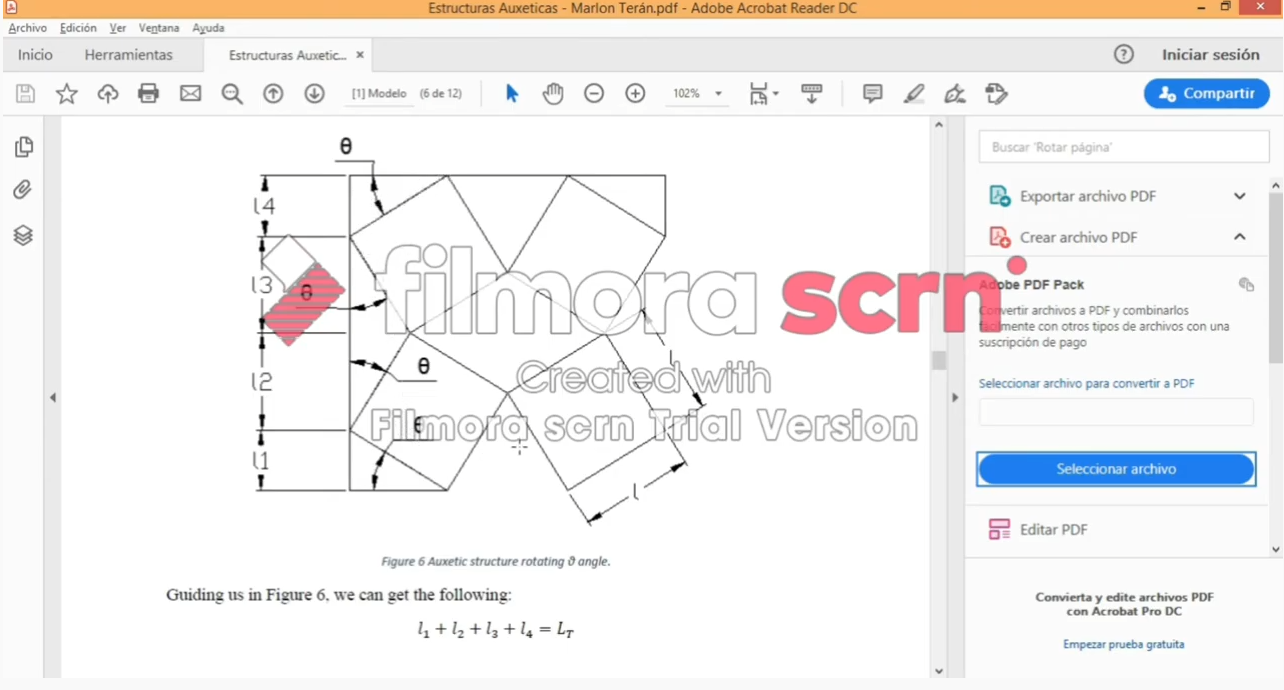Print the document using printer icon
Image resolution: width=1284 pixels, height=690 pixels.
[148, 94]
